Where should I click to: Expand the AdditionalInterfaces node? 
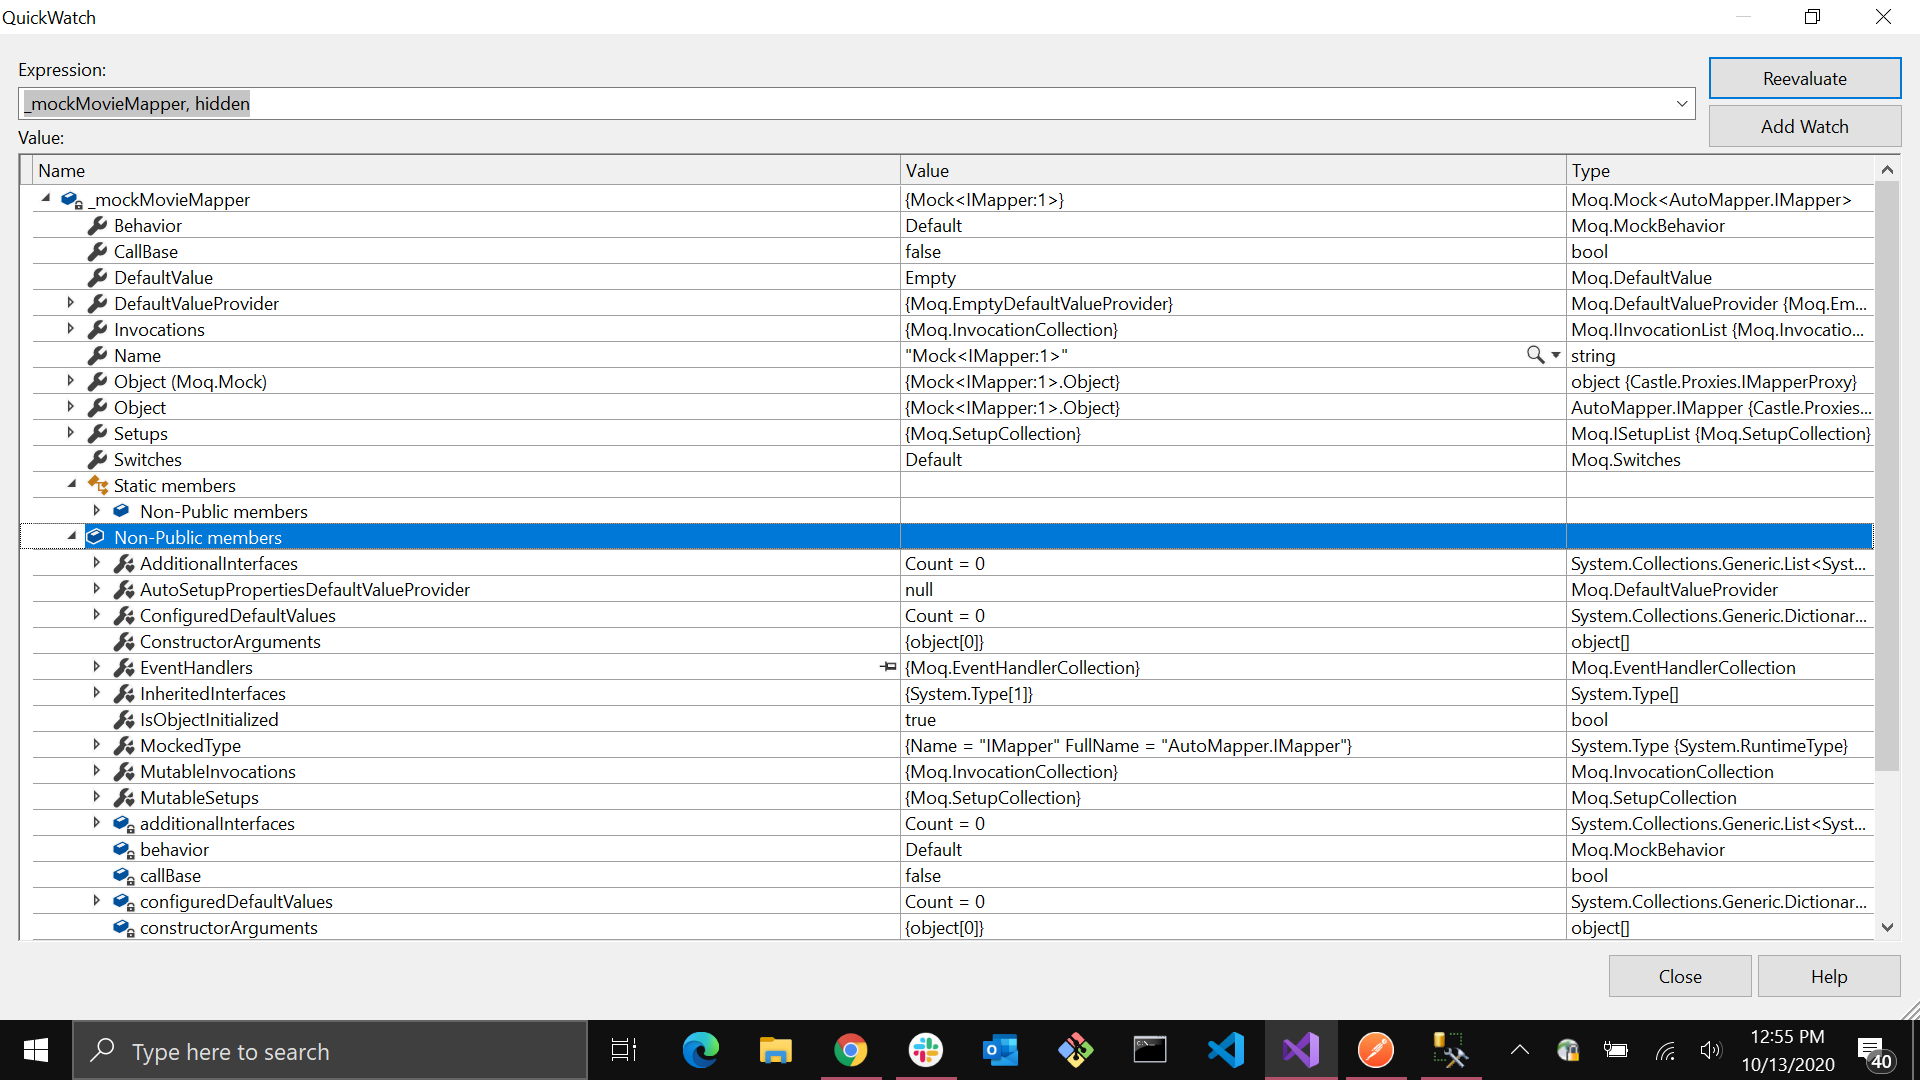pos(96,562)
